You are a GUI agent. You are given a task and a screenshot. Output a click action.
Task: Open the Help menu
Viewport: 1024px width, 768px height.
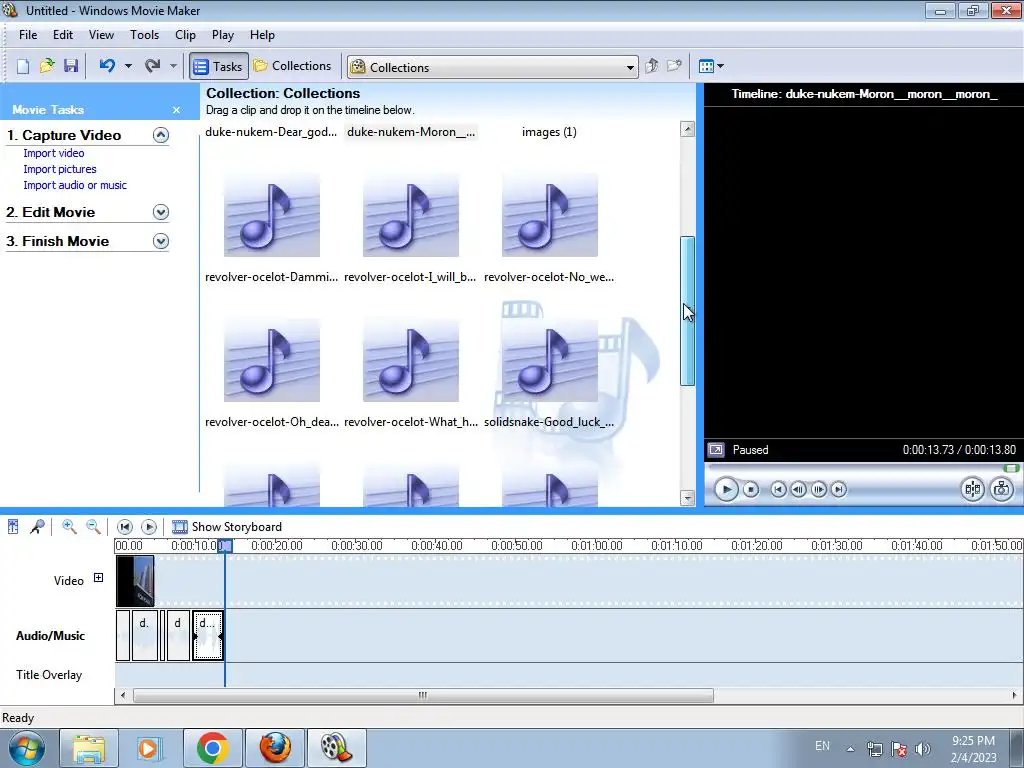[263, 35]
